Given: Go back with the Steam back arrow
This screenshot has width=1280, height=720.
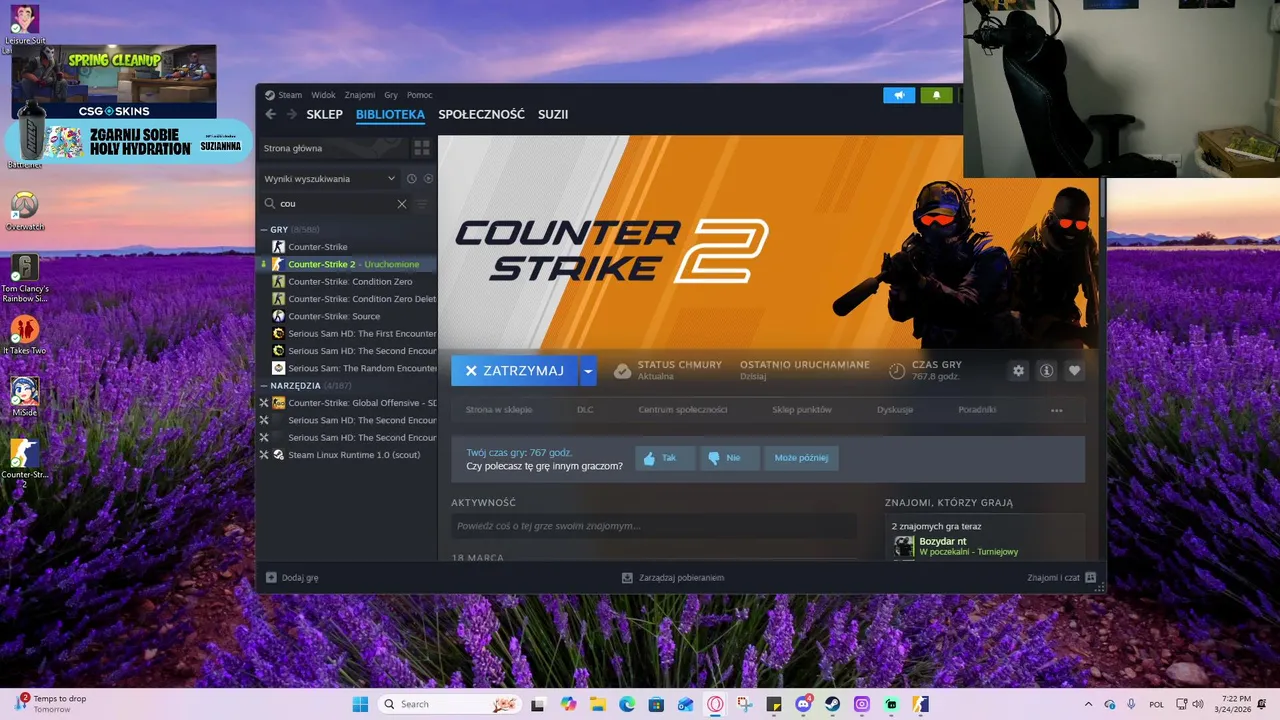Looking at the screenshot, I should point(270,114).
